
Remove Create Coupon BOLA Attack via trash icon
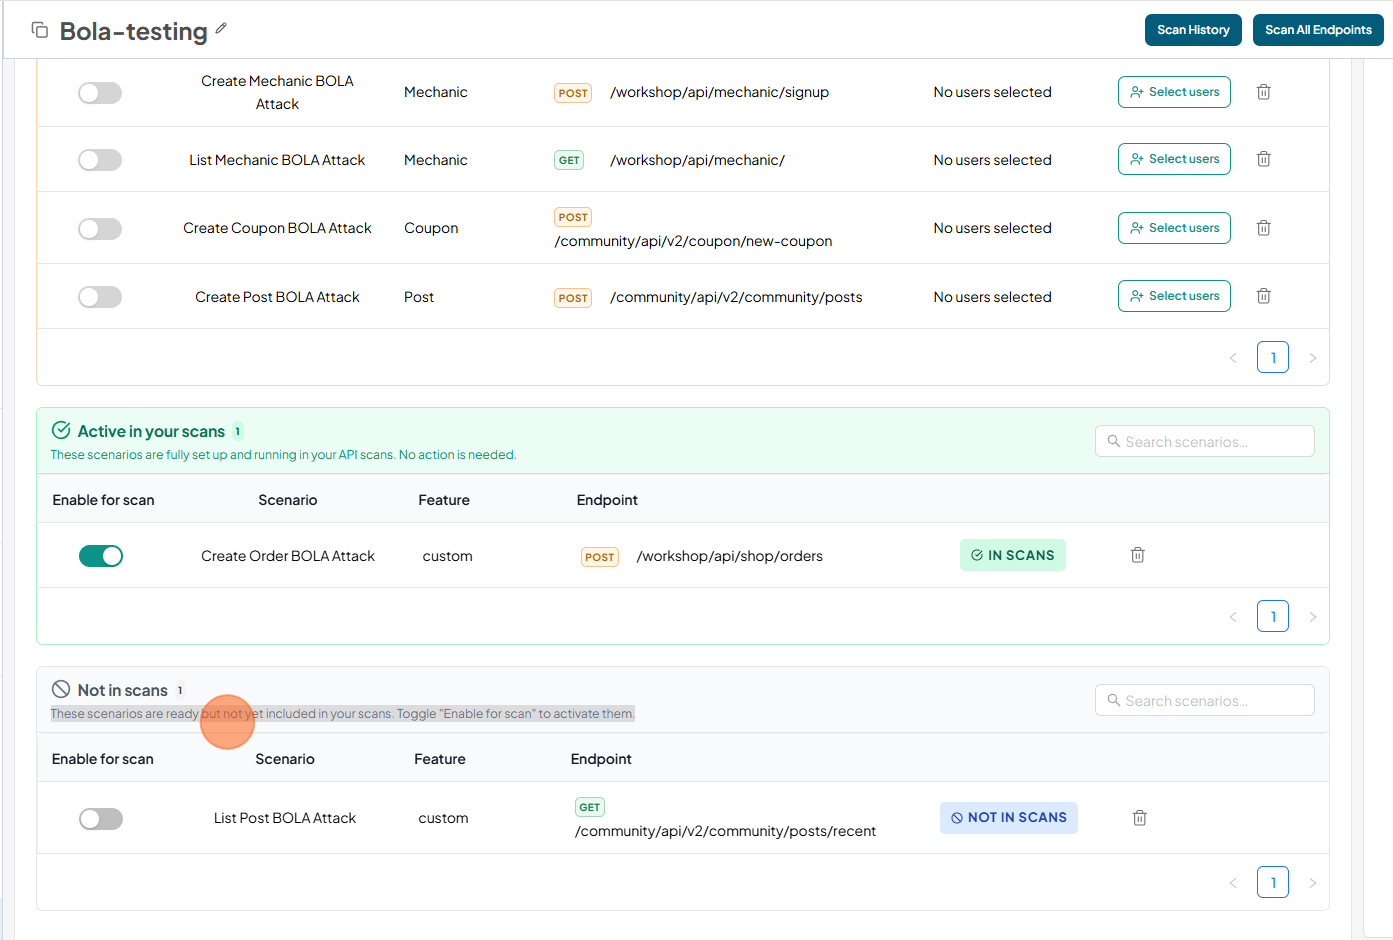[x=1263, y=228]
